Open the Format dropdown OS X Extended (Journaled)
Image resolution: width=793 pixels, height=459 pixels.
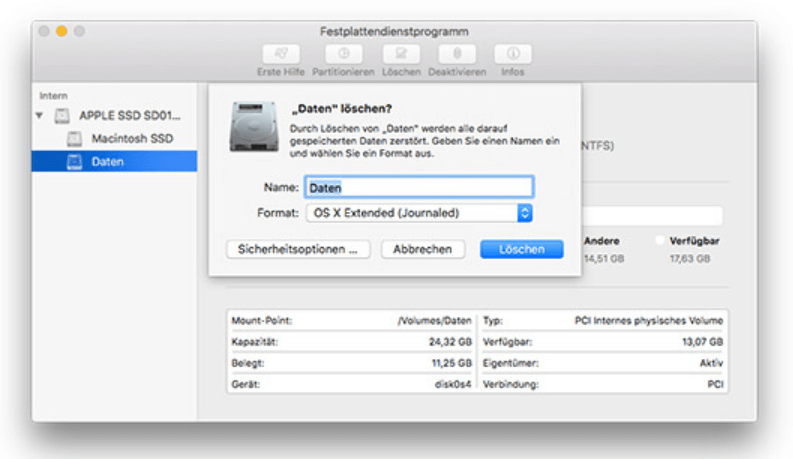(x=419, y=213)
